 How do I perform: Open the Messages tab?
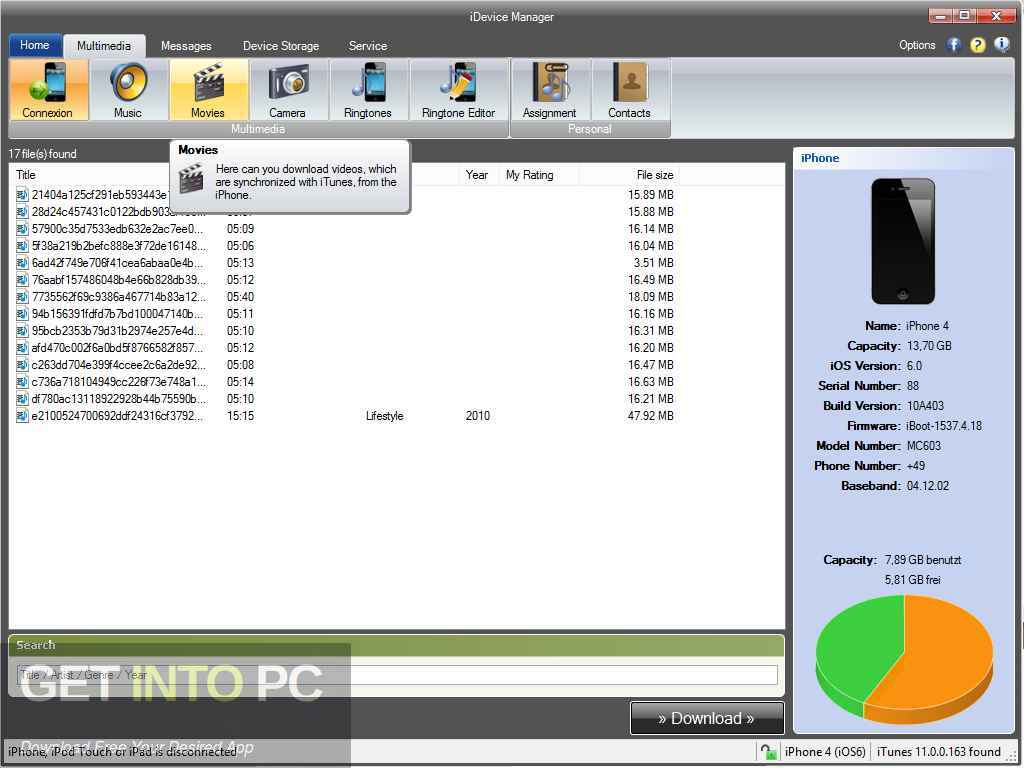tap(186, 46)
